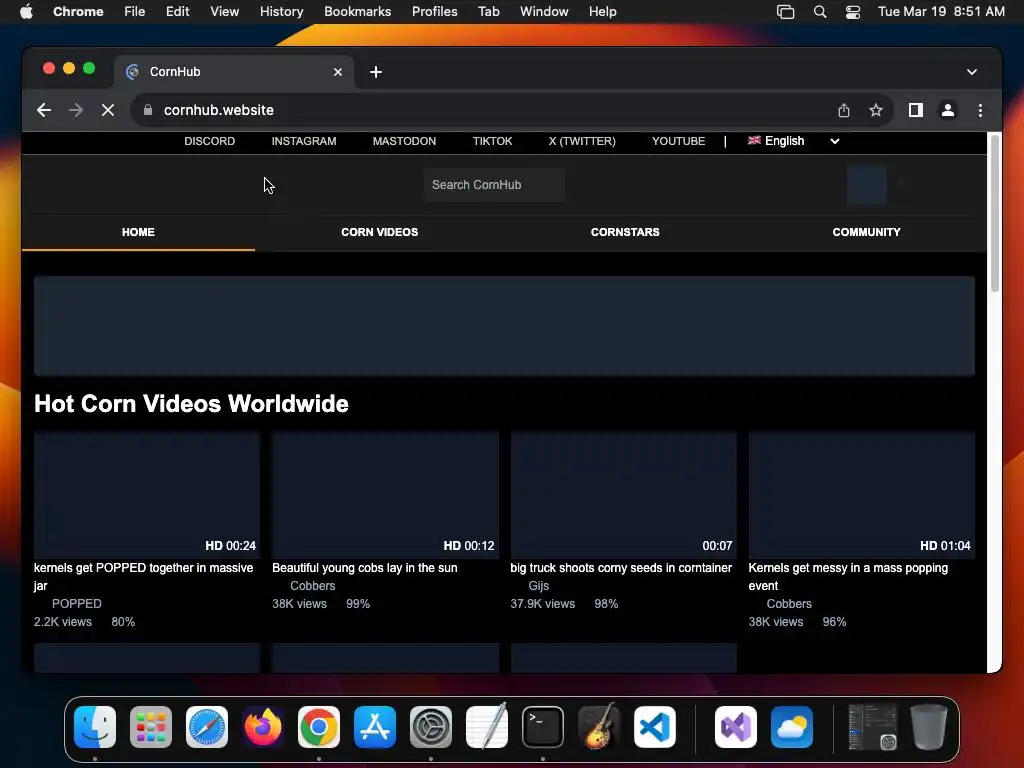
Task: Open Chrome three-dot menu
Action: pyautogui.click(x=980, y=110)
